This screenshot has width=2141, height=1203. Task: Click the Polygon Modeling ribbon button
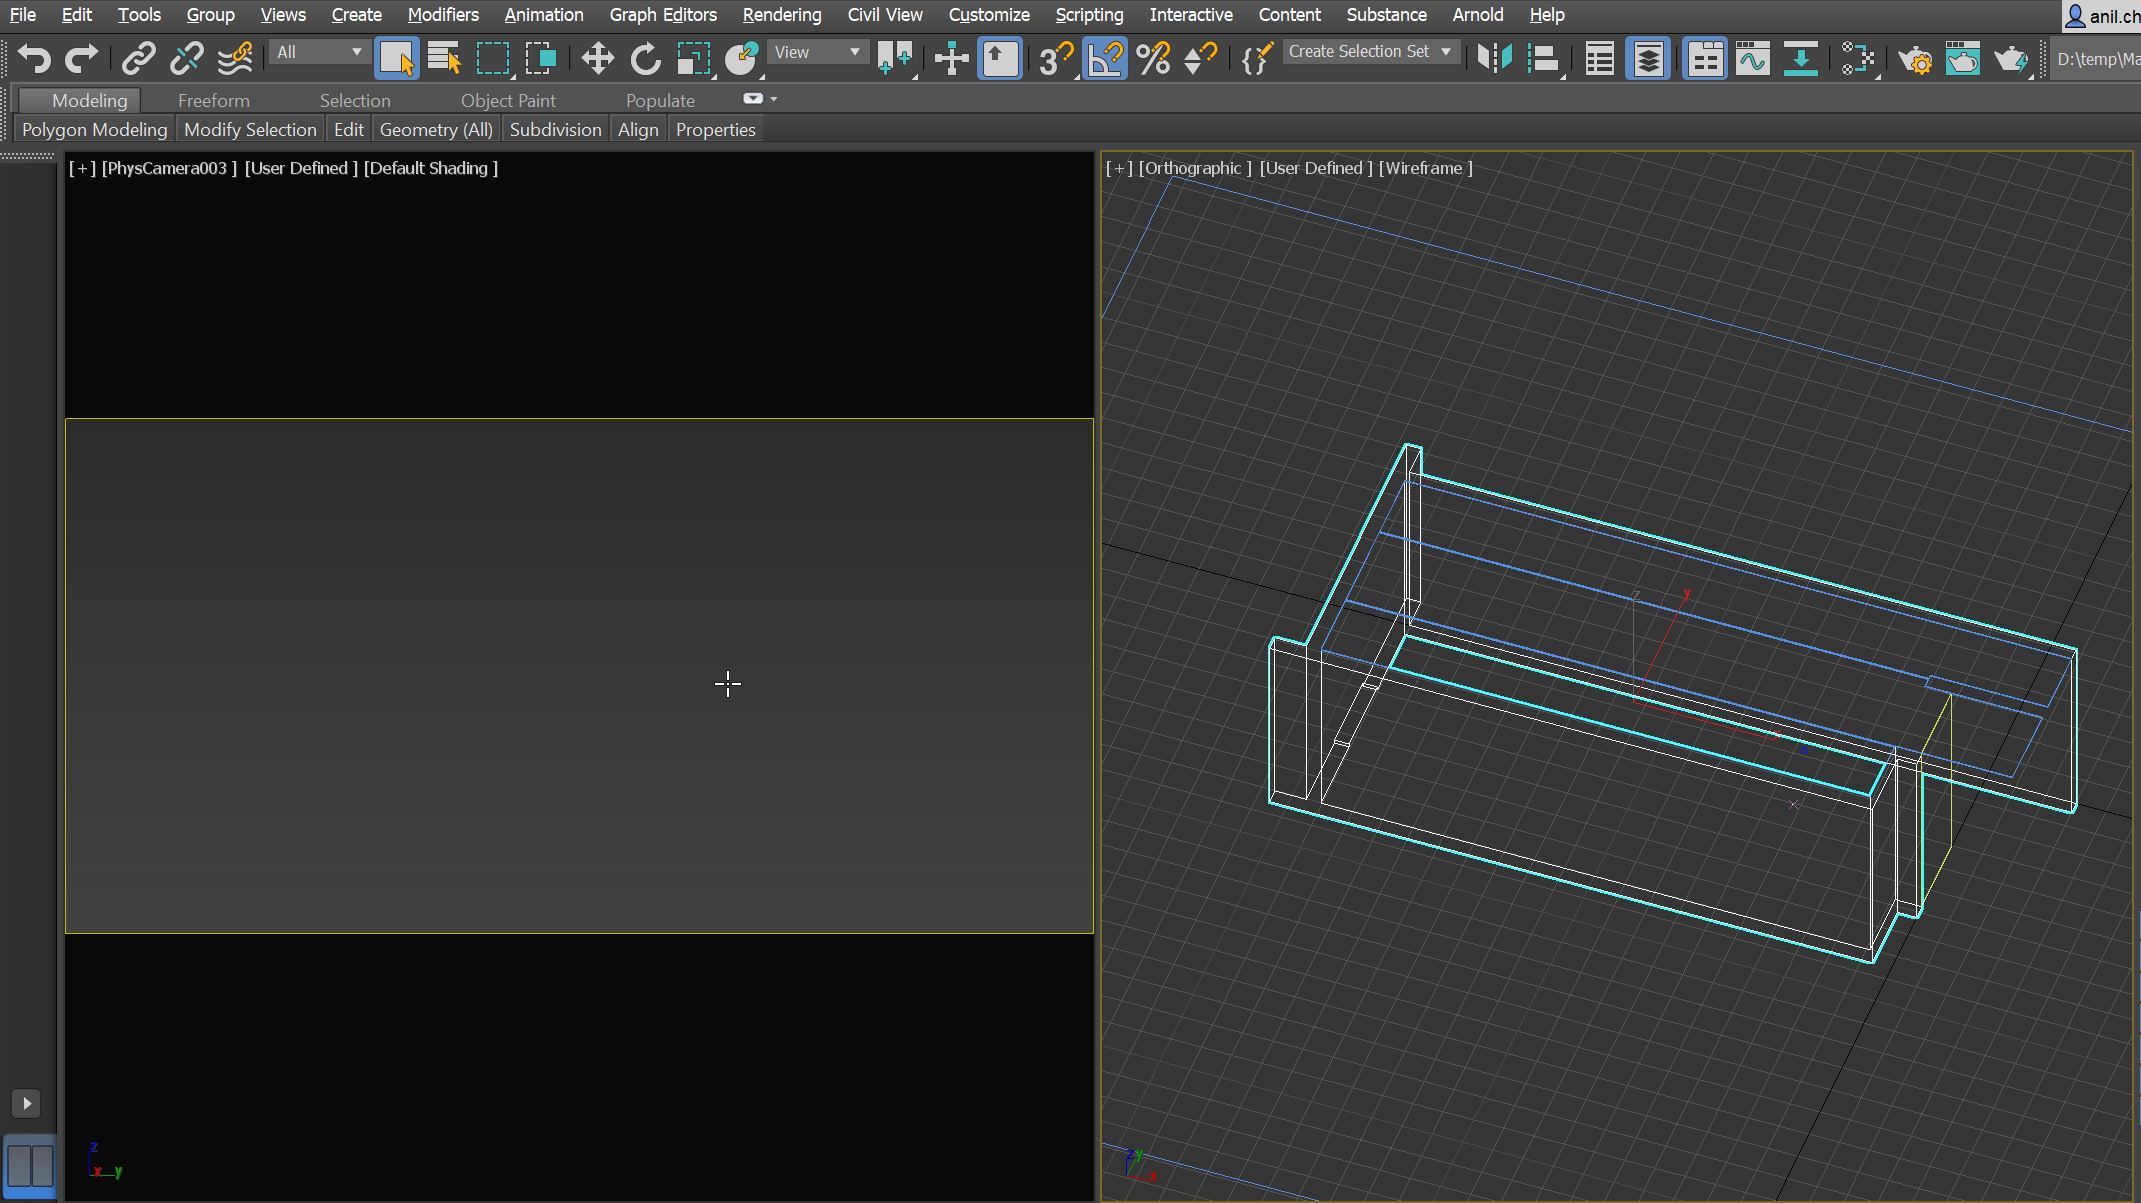click(94, 128)
